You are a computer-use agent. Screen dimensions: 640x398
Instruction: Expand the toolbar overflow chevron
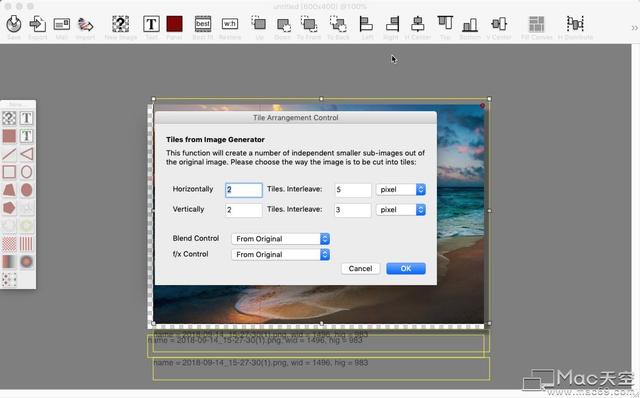point(634,28)
